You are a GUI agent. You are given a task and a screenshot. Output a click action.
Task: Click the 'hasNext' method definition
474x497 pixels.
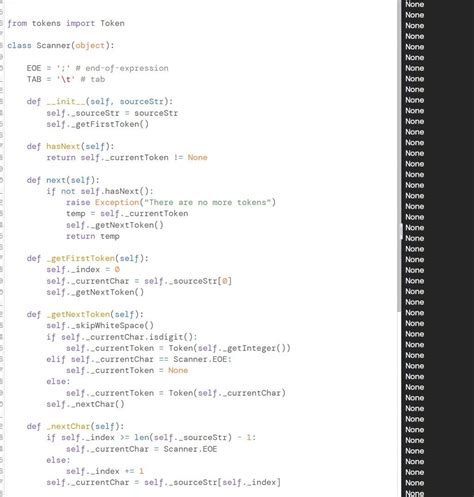[x=63, y=146]
